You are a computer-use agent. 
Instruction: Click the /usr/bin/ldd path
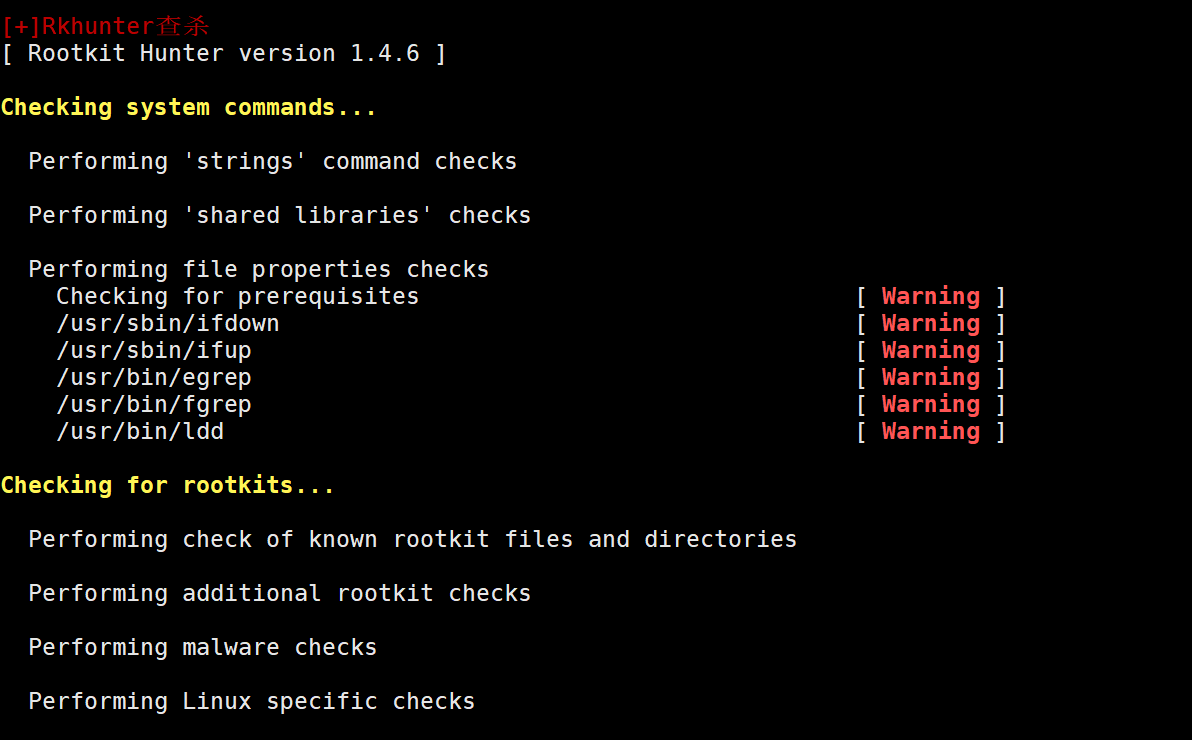140,431
